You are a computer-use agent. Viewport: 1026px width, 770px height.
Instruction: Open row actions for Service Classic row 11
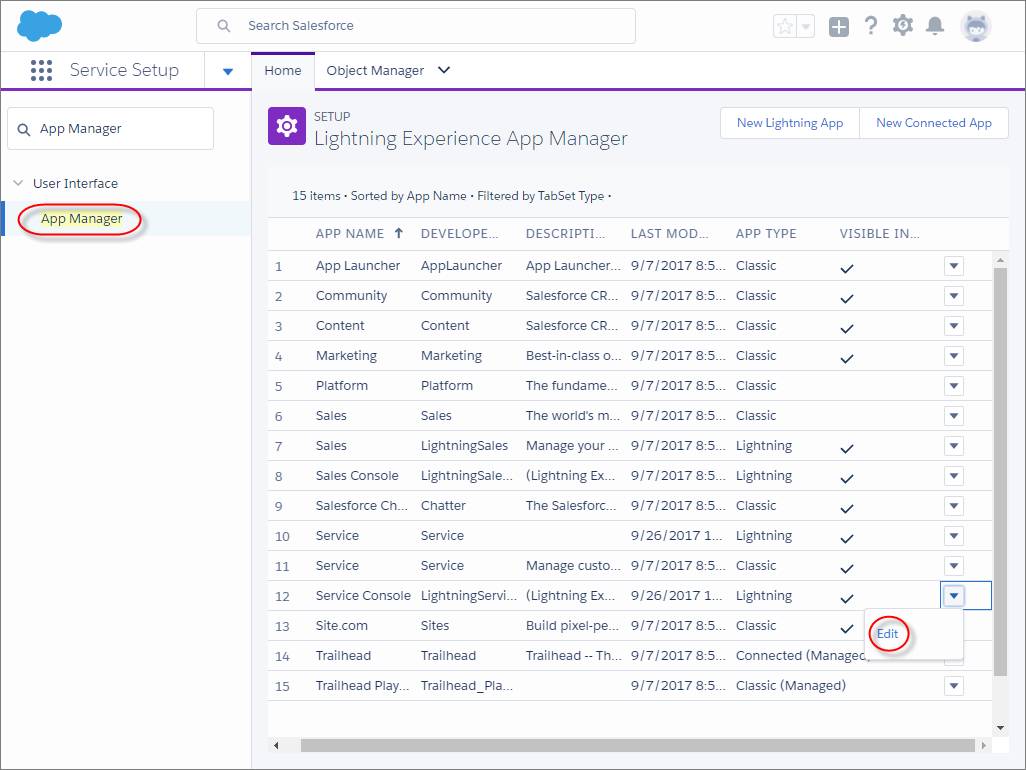(953, 566)
